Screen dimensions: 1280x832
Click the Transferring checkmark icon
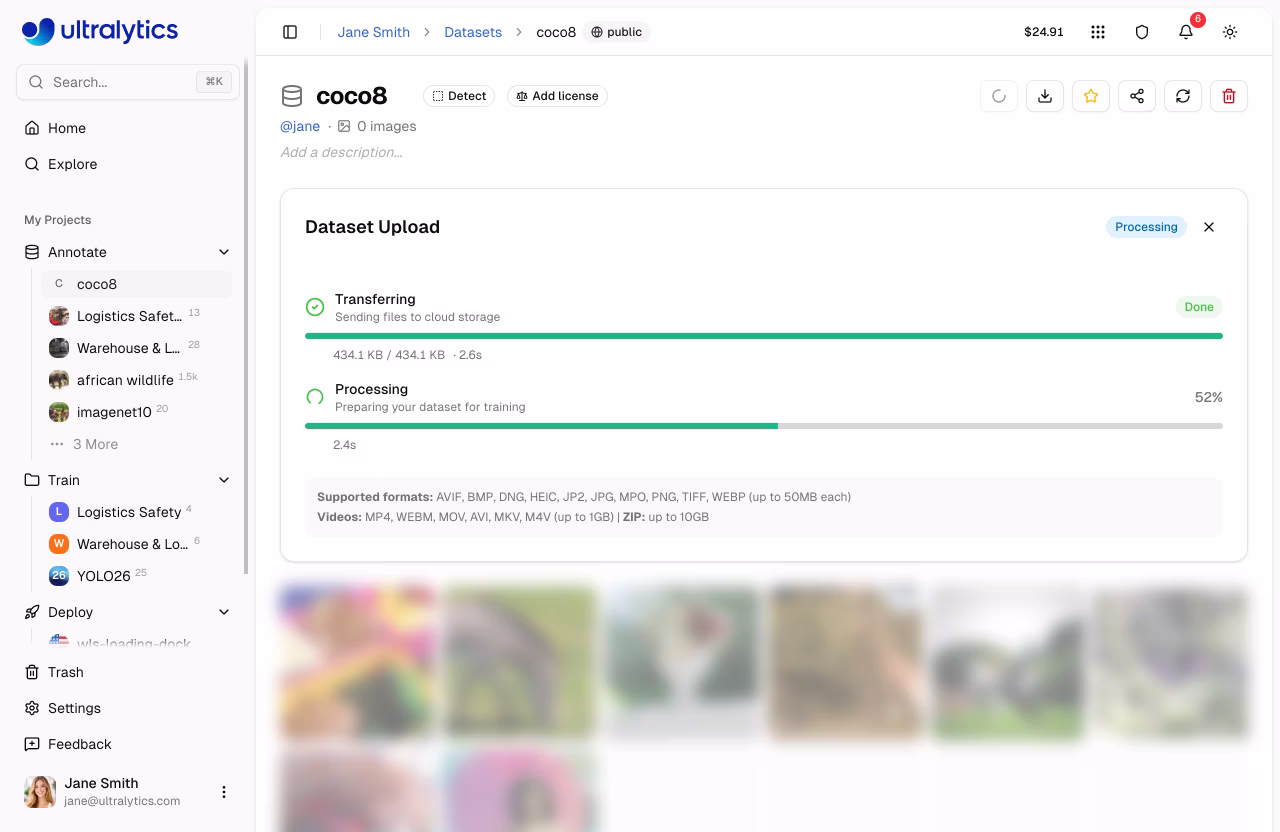315,307
